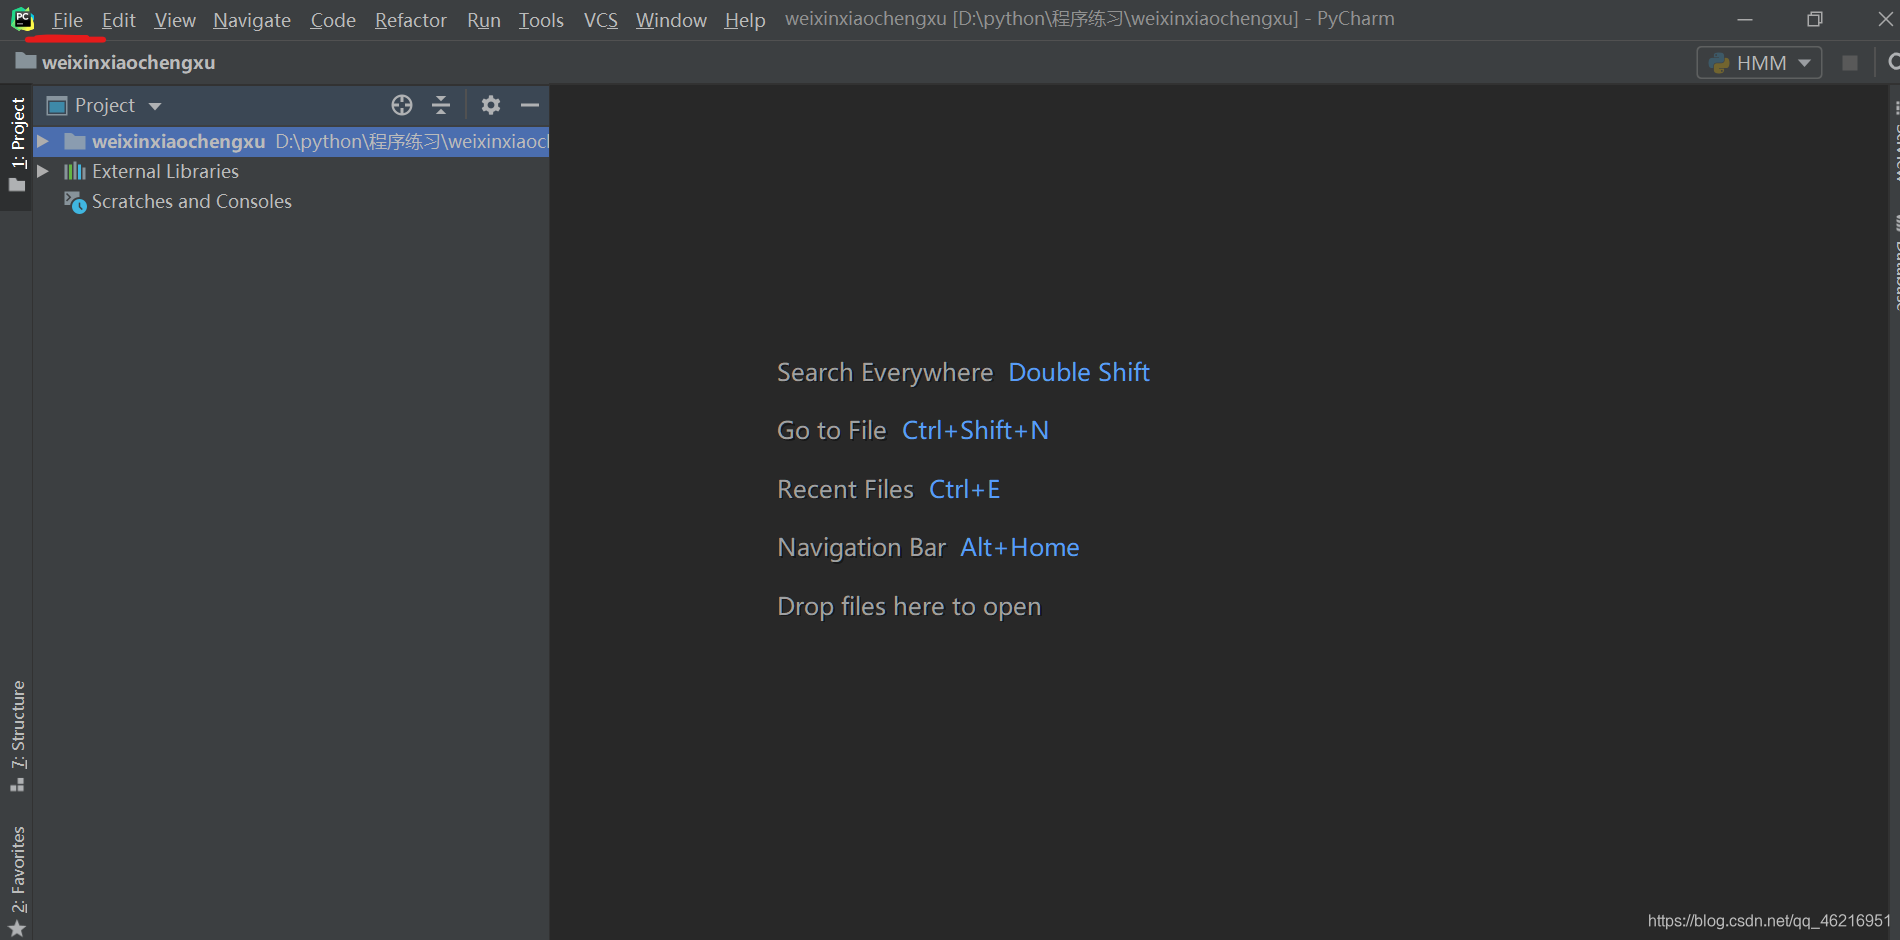The image size is (1900, 940).
Task: Select Scratches and Consoles item
Action: [192, 201]
